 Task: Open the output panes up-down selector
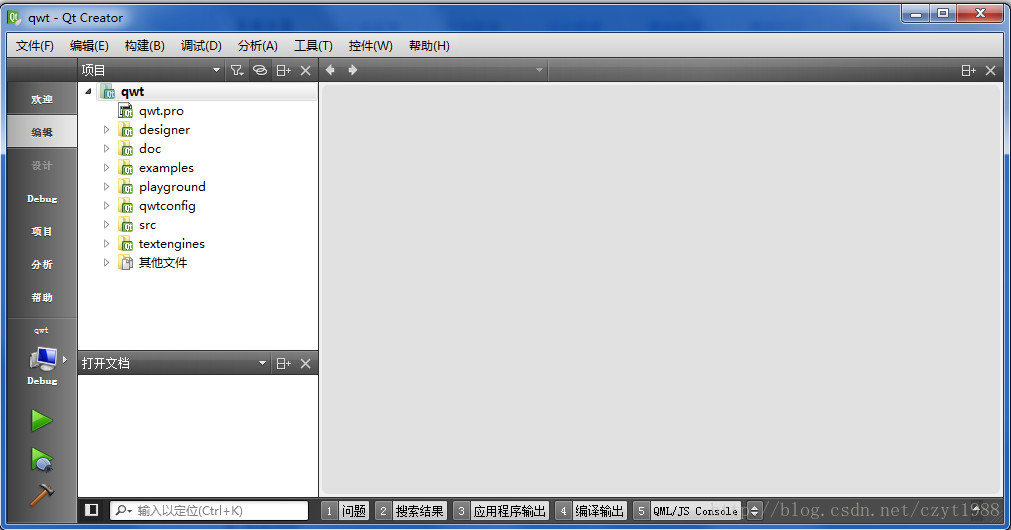tap(754, 511)
